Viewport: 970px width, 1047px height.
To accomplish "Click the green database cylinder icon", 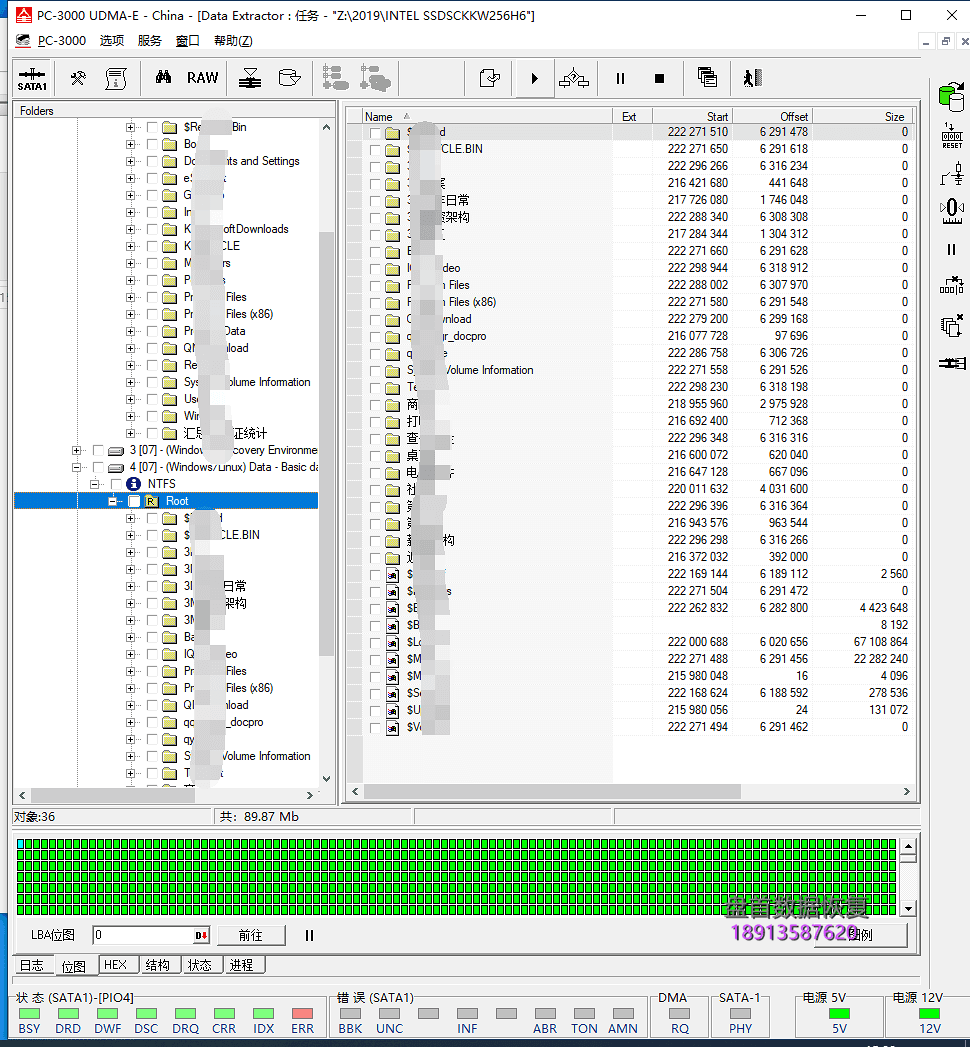I will point(951,97).
